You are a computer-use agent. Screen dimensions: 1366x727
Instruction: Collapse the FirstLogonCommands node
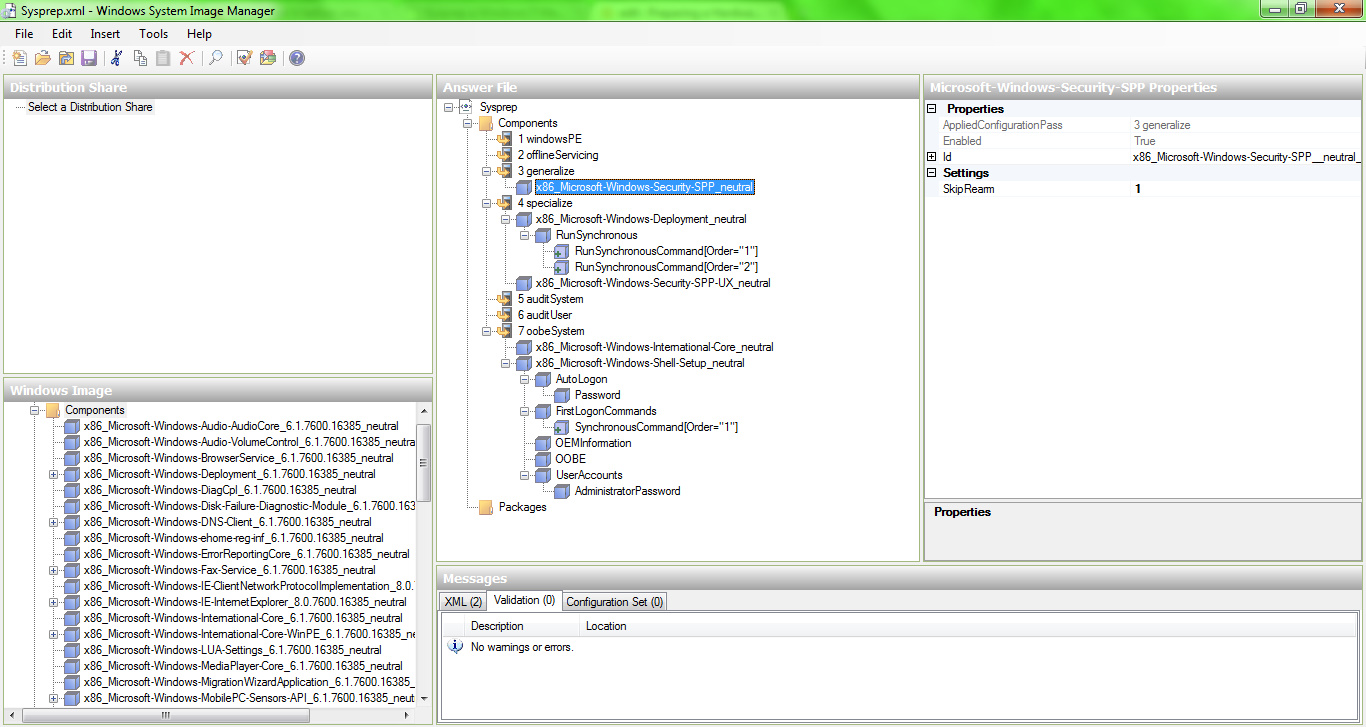pyautogui.click(x=525, y=411)
